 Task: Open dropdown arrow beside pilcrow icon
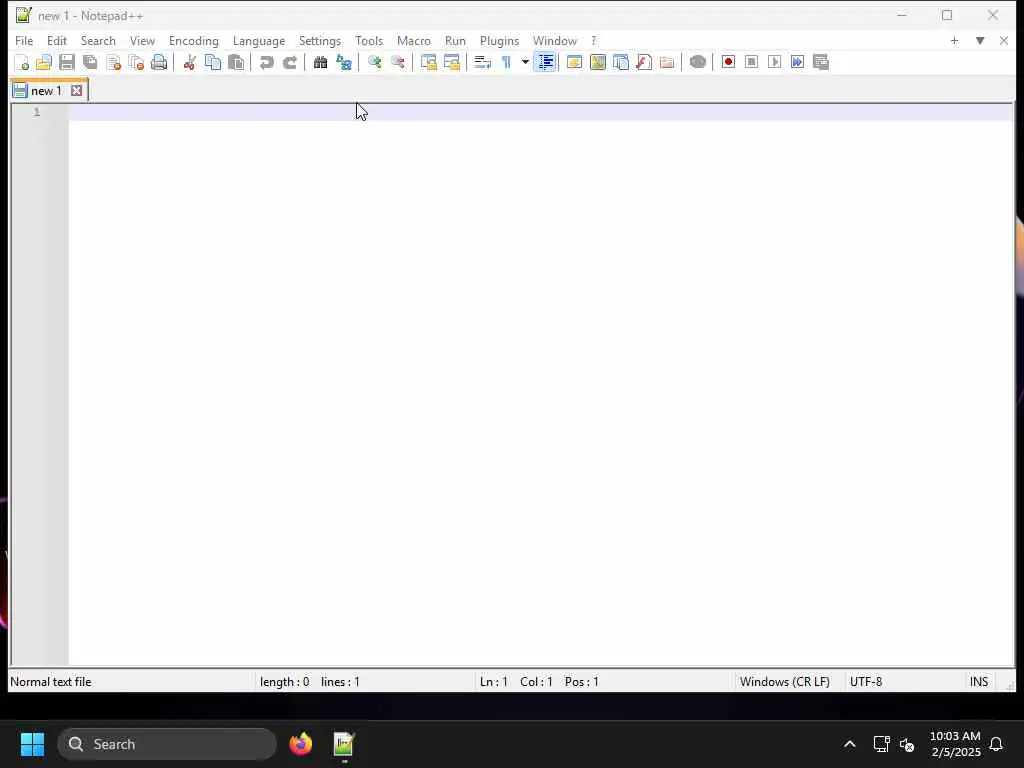click(x=525, y=62)
